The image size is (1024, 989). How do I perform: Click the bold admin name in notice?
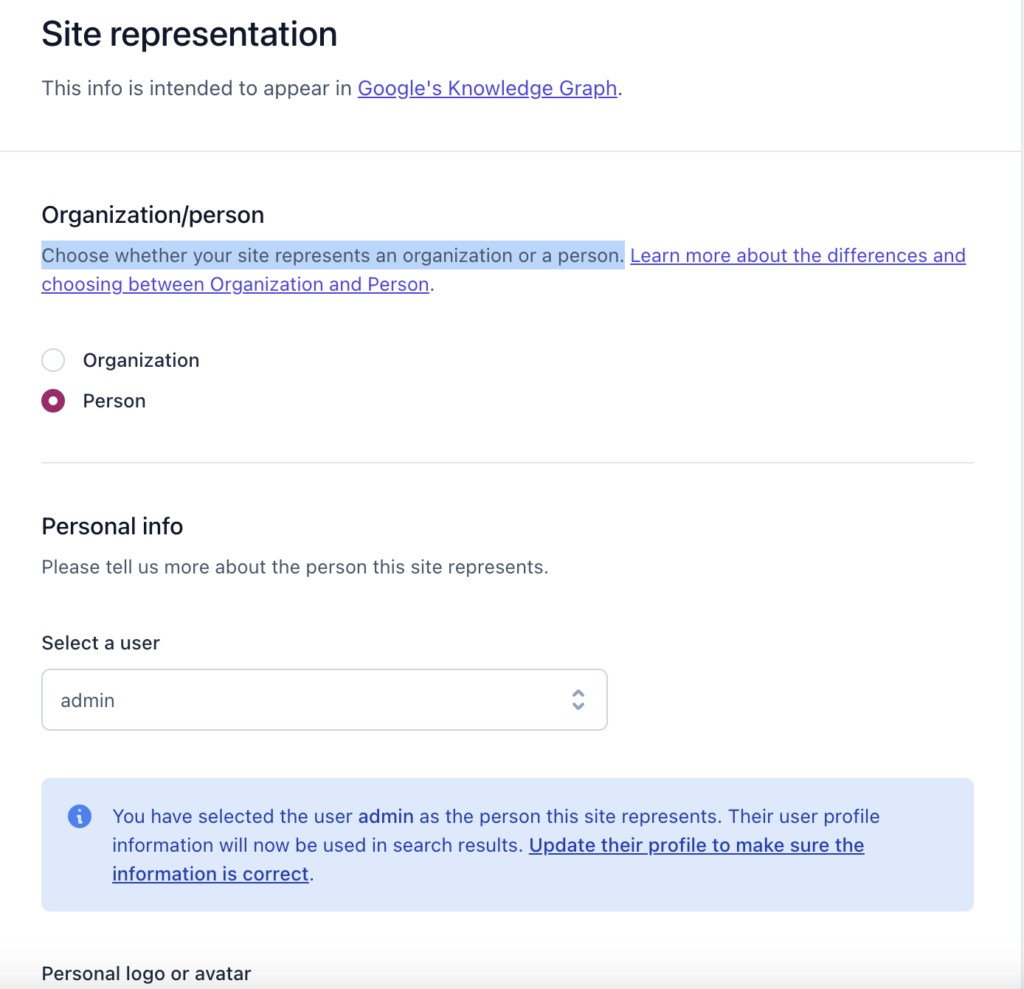pyautogui.click(x=385, y=816)
